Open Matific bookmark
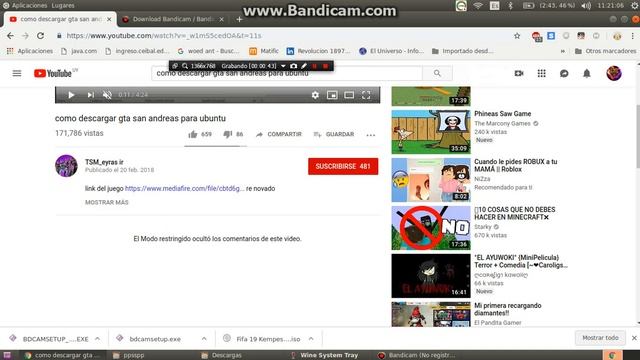This screenshot has height=360, width=640. coord(264,51)
